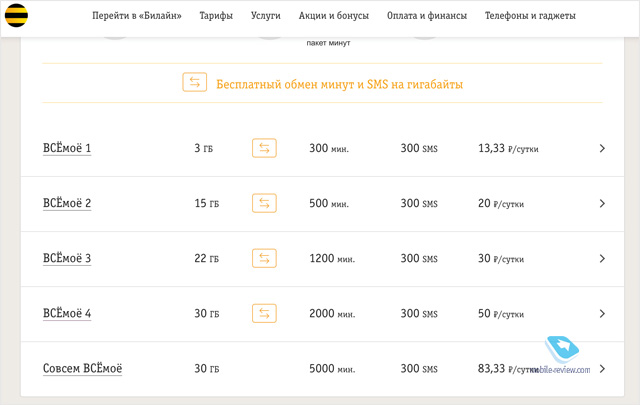This screenshot has width=640, height=405.
Task: Open the Оплата и финансы menu
Action: click(x=427, y=16)
